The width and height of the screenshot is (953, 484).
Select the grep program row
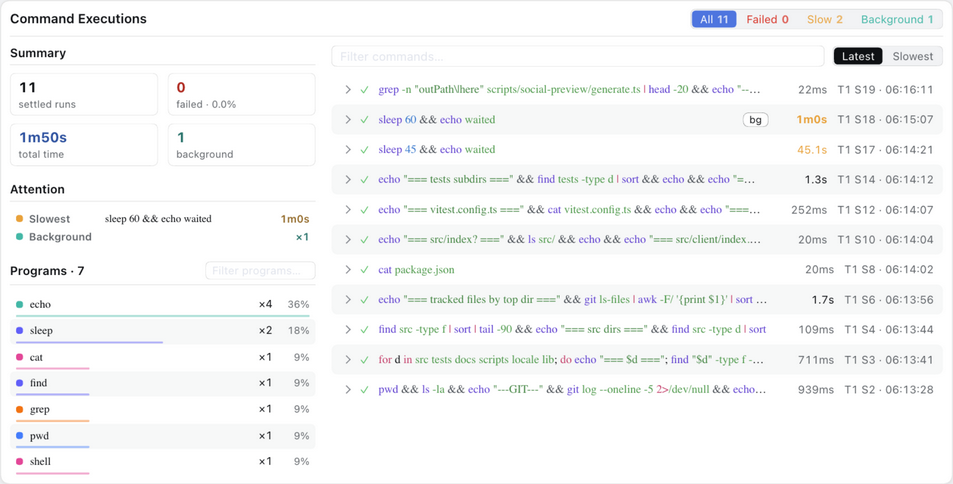click(x=163, y=409)
